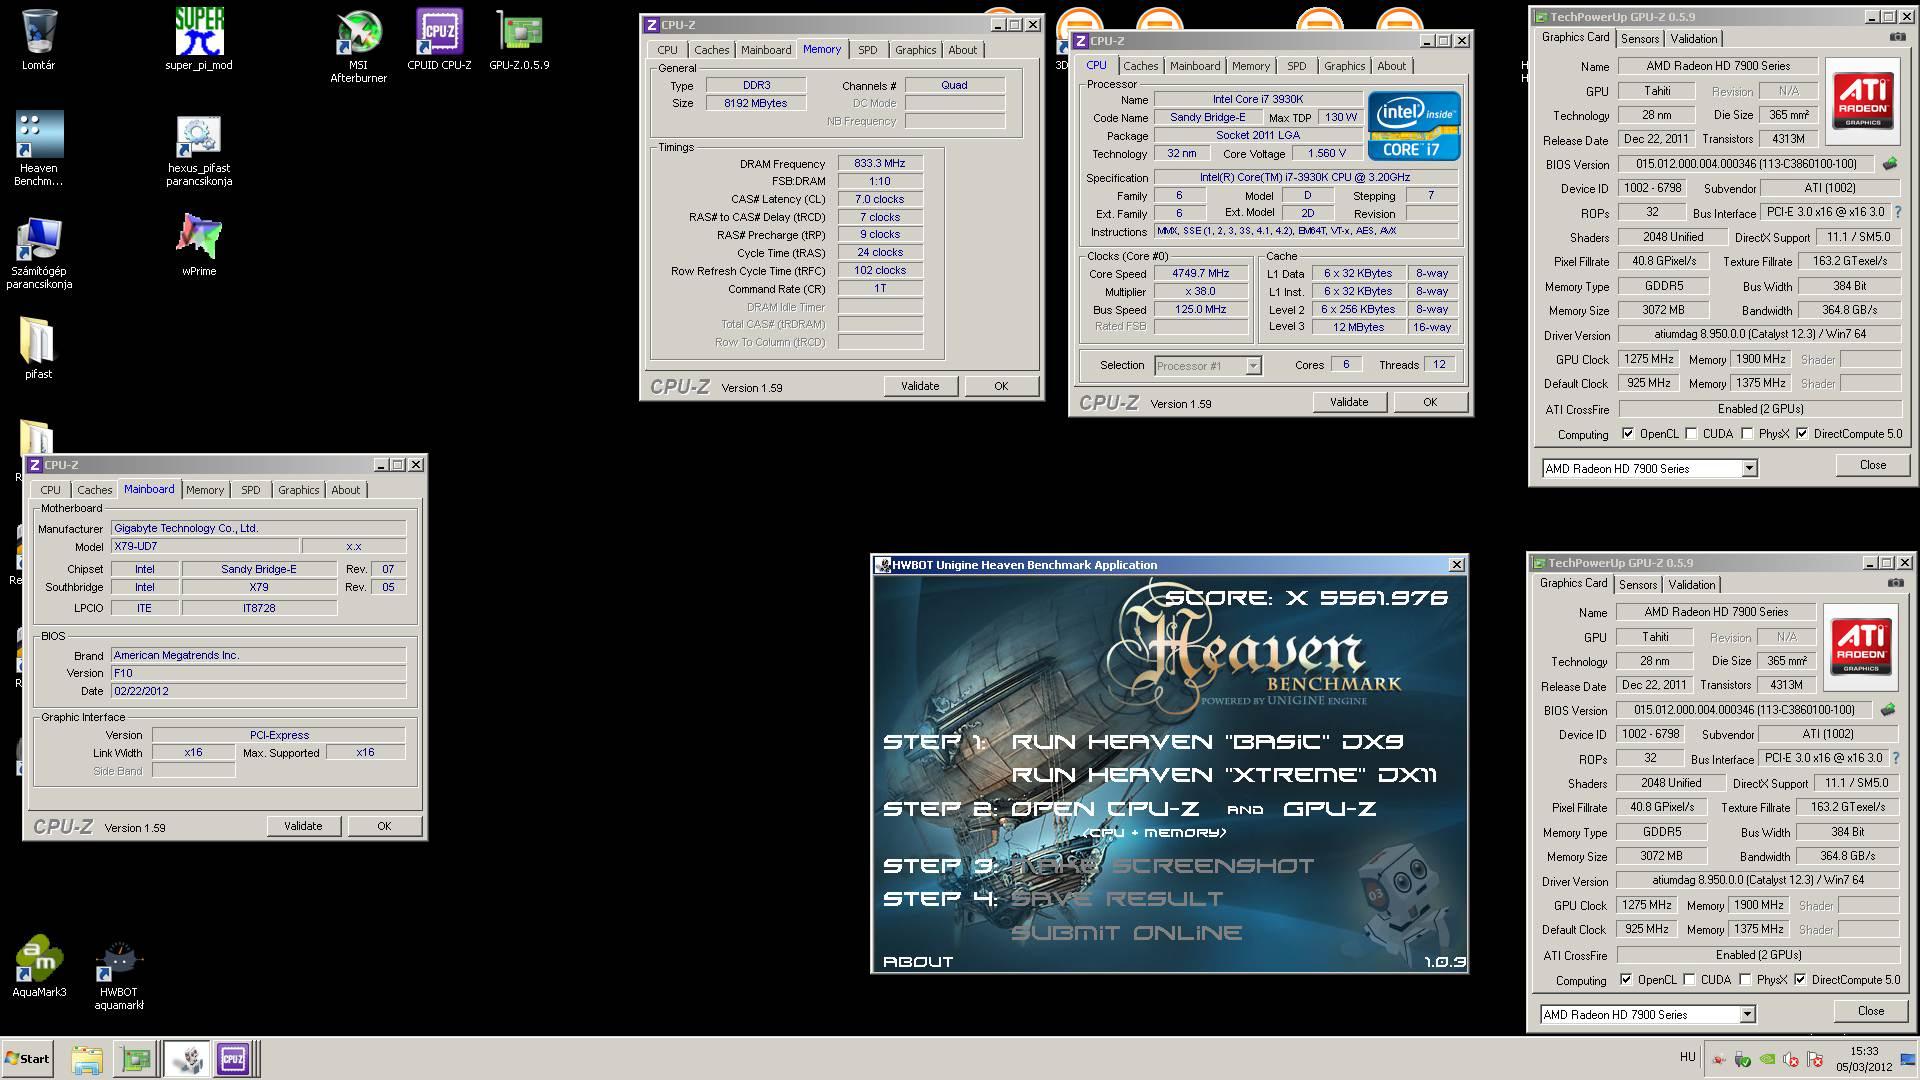The height and width of the screenshot is (1080, 1920).
Task: Open Számítógép parancsikonja desktop icon
Action: click(x=39, y=252)
